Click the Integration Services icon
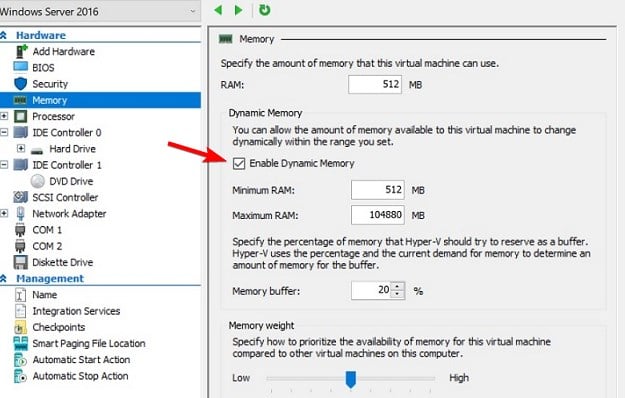The image size is (625, 398). (x=20, y=311)
